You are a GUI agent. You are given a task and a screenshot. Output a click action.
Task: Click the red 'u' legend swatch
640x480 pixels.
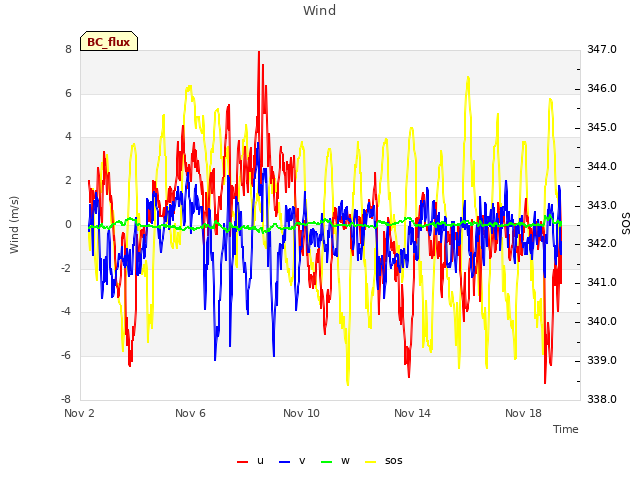242,462
